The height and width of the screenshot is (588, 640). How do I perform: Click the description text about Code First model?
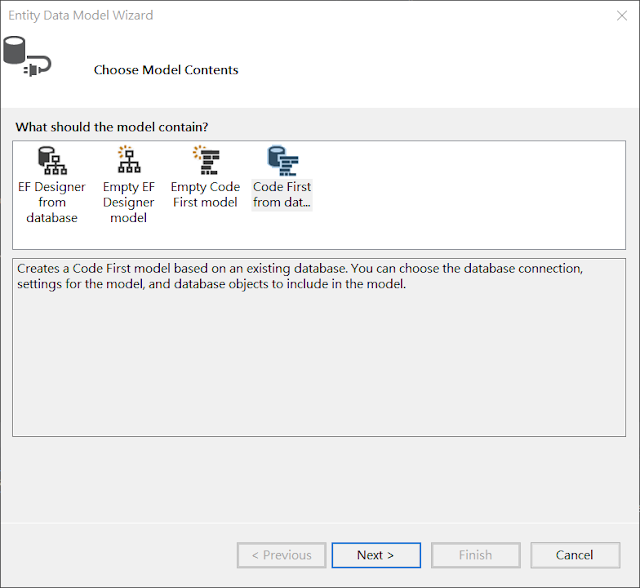(x=300, y=276)
